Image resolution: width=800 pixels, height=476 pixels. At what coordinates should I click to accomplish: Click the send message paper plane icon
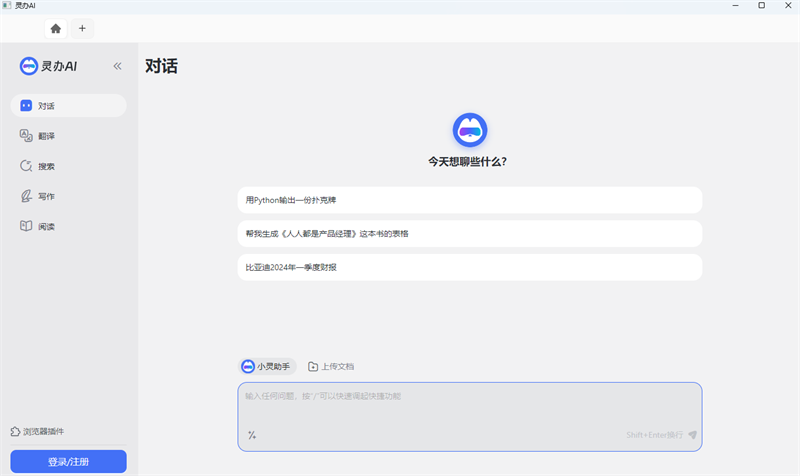point(692,435)
